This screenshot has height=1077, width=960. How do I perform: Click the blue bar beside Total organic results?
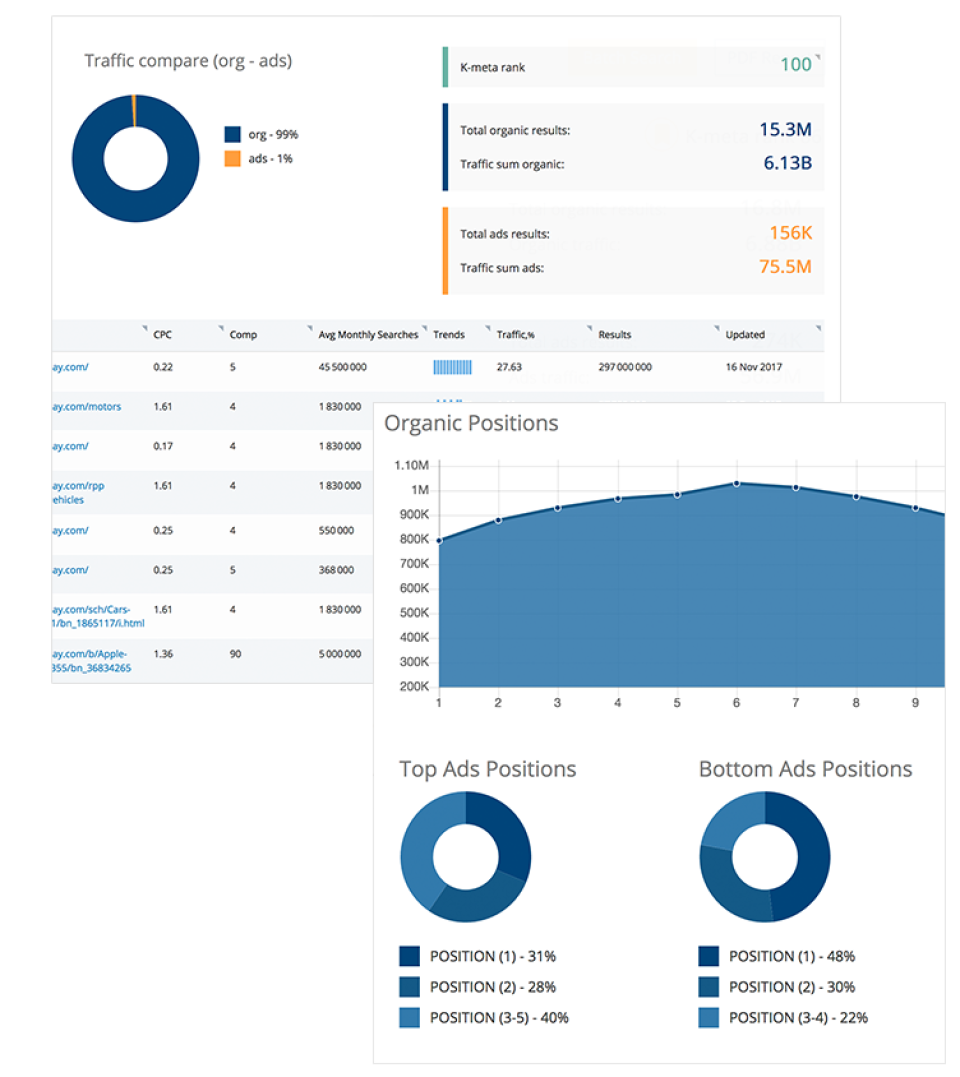click(444, 148)
